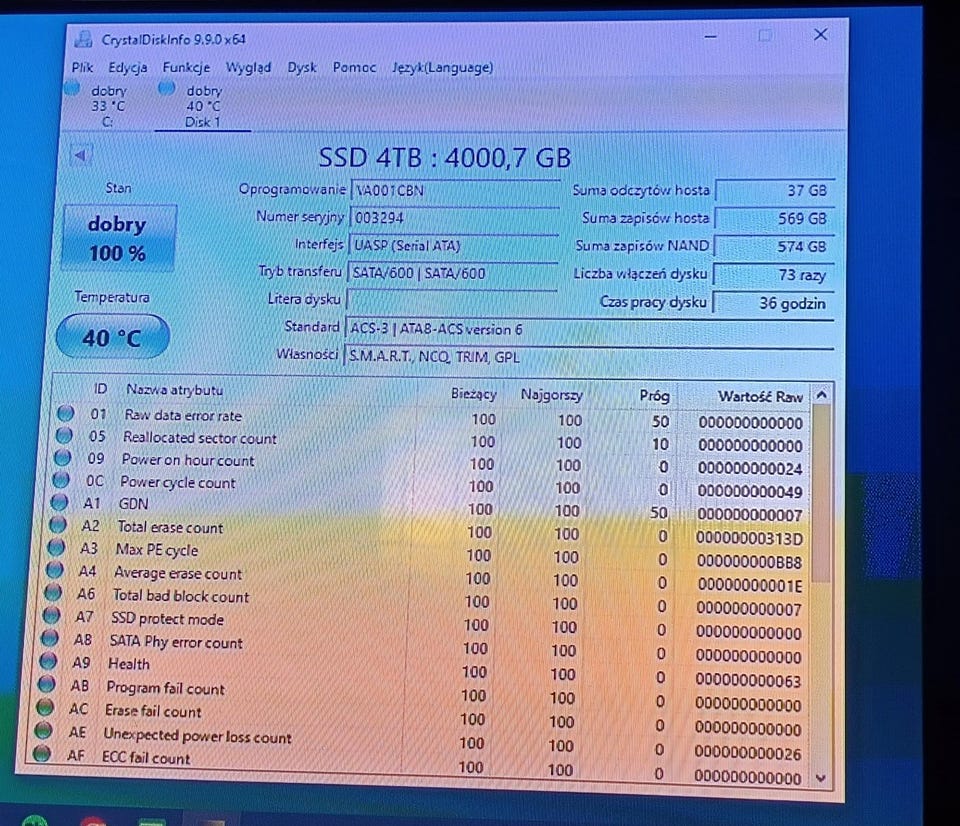Click the Numer seryjny field
Screen dimensions: 960x826
pos(454,218)
